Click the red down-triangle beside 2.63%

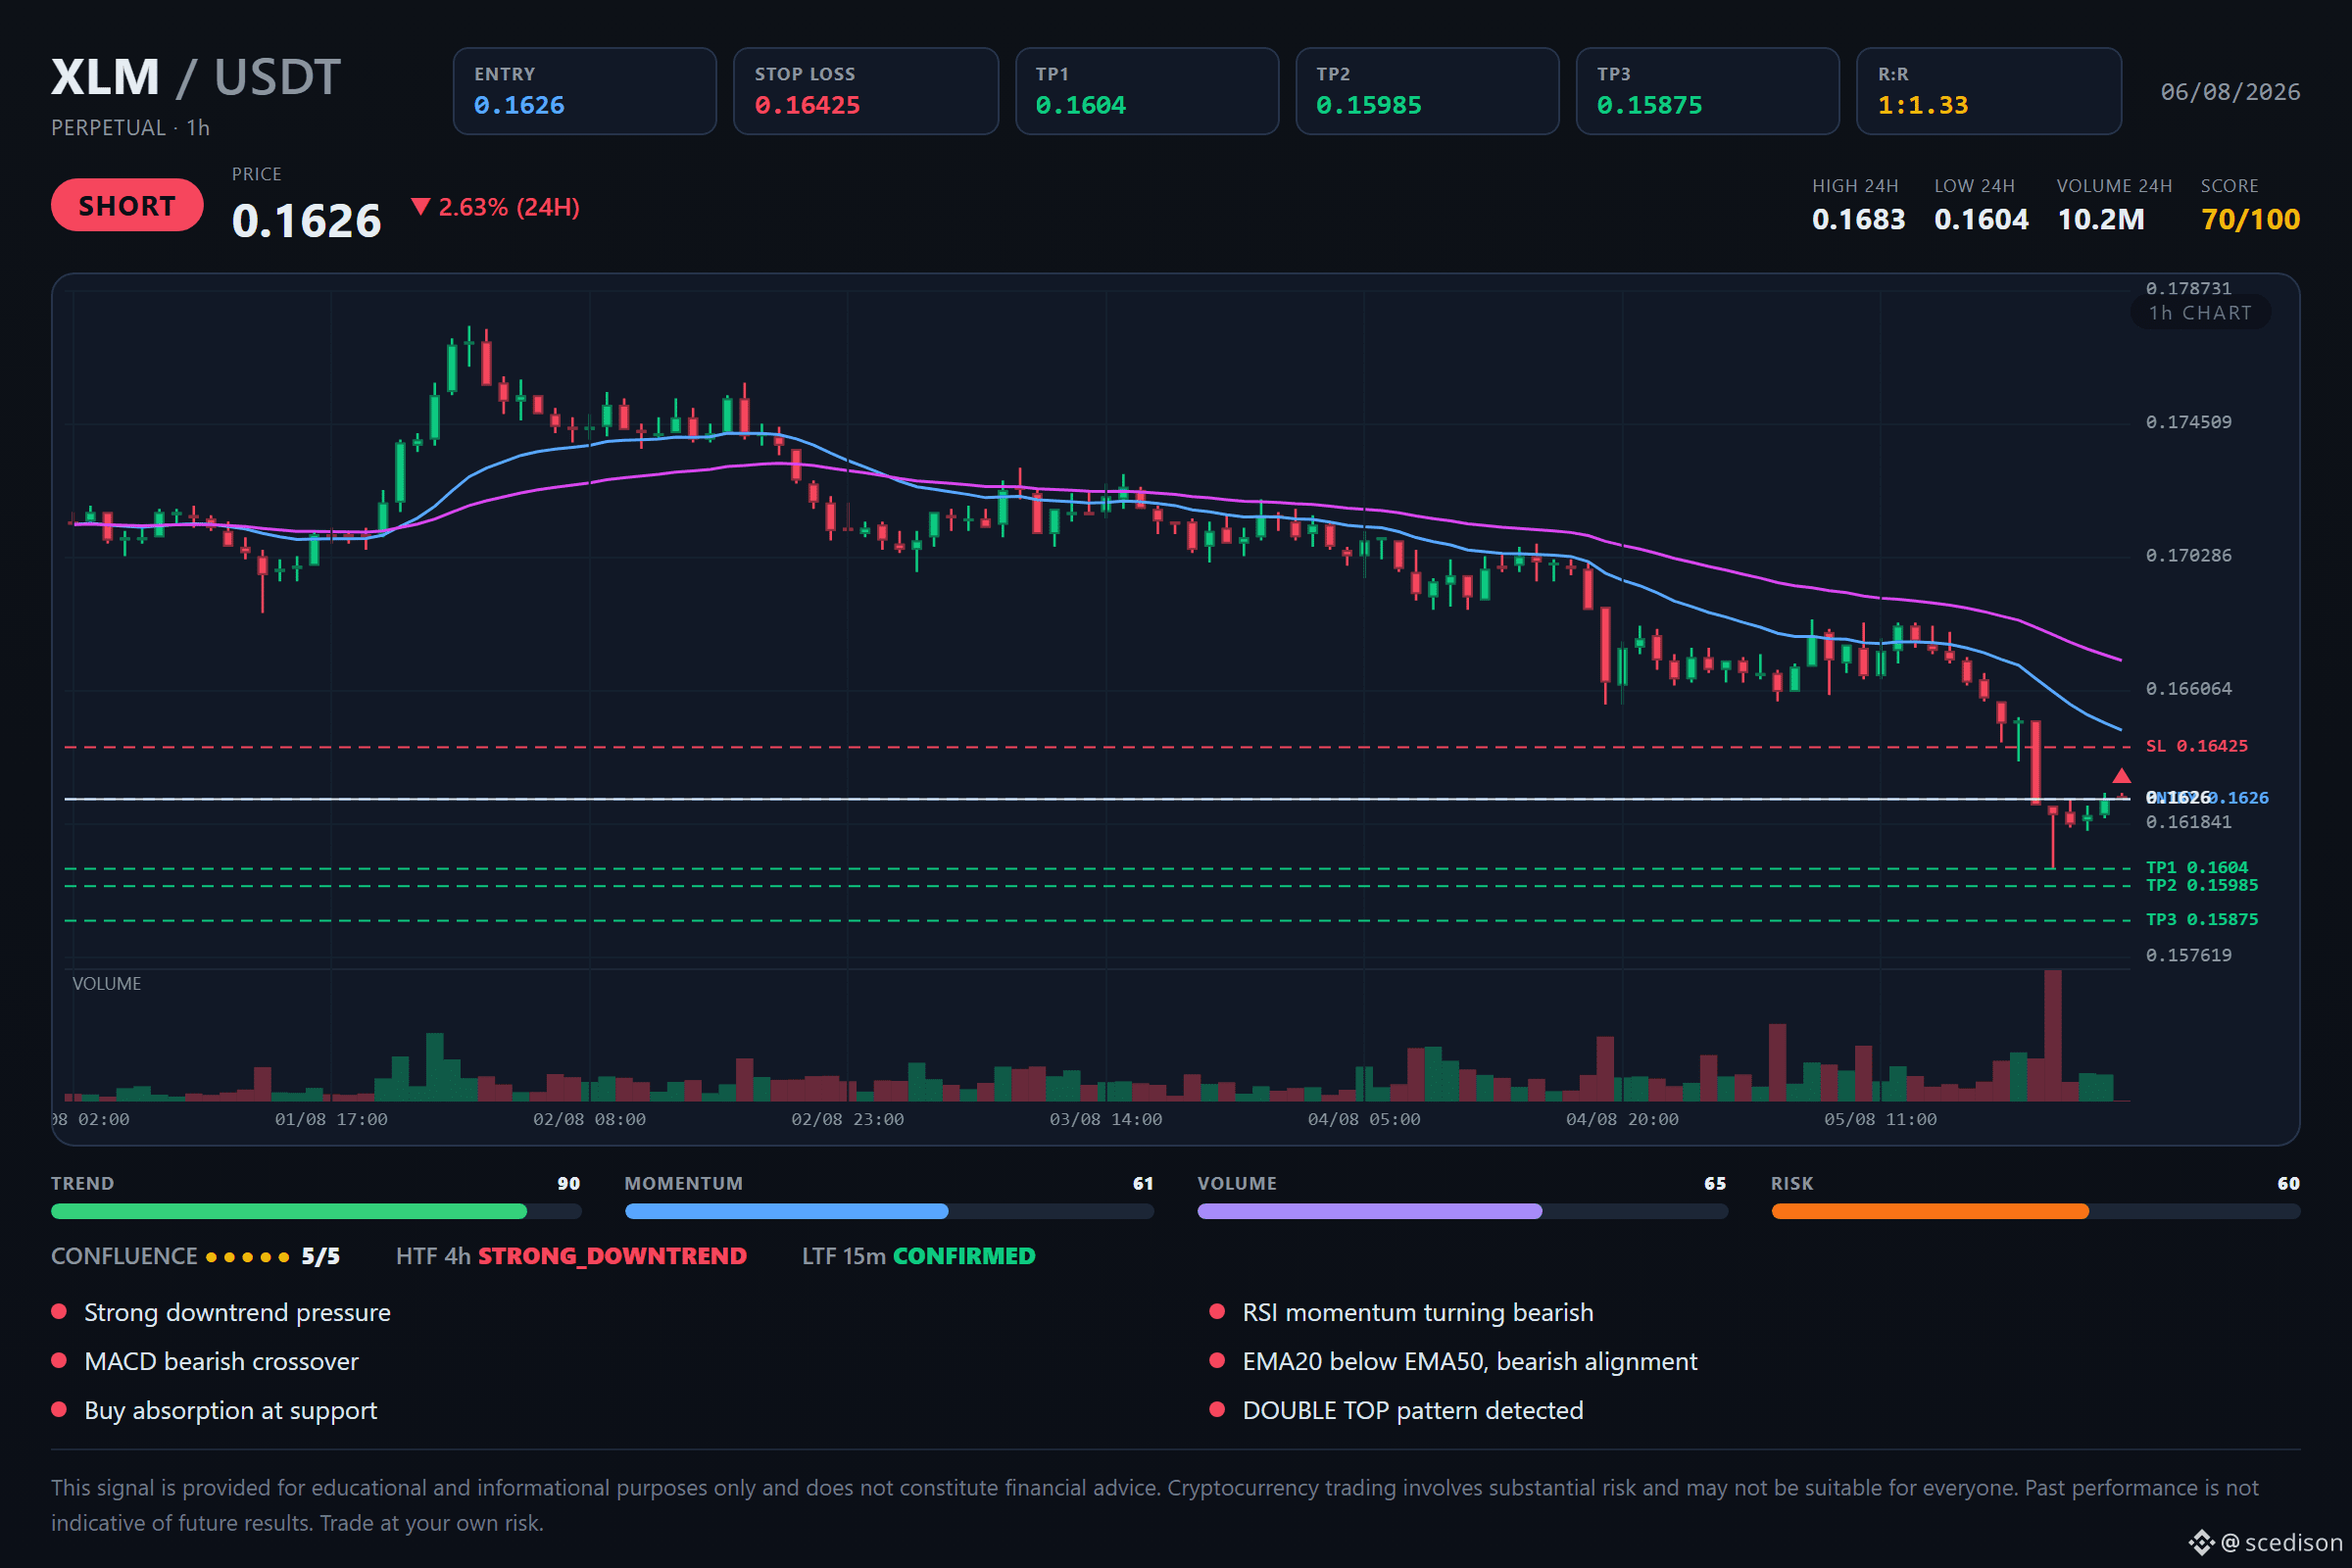pyautogui.click(x=421, y=207)
